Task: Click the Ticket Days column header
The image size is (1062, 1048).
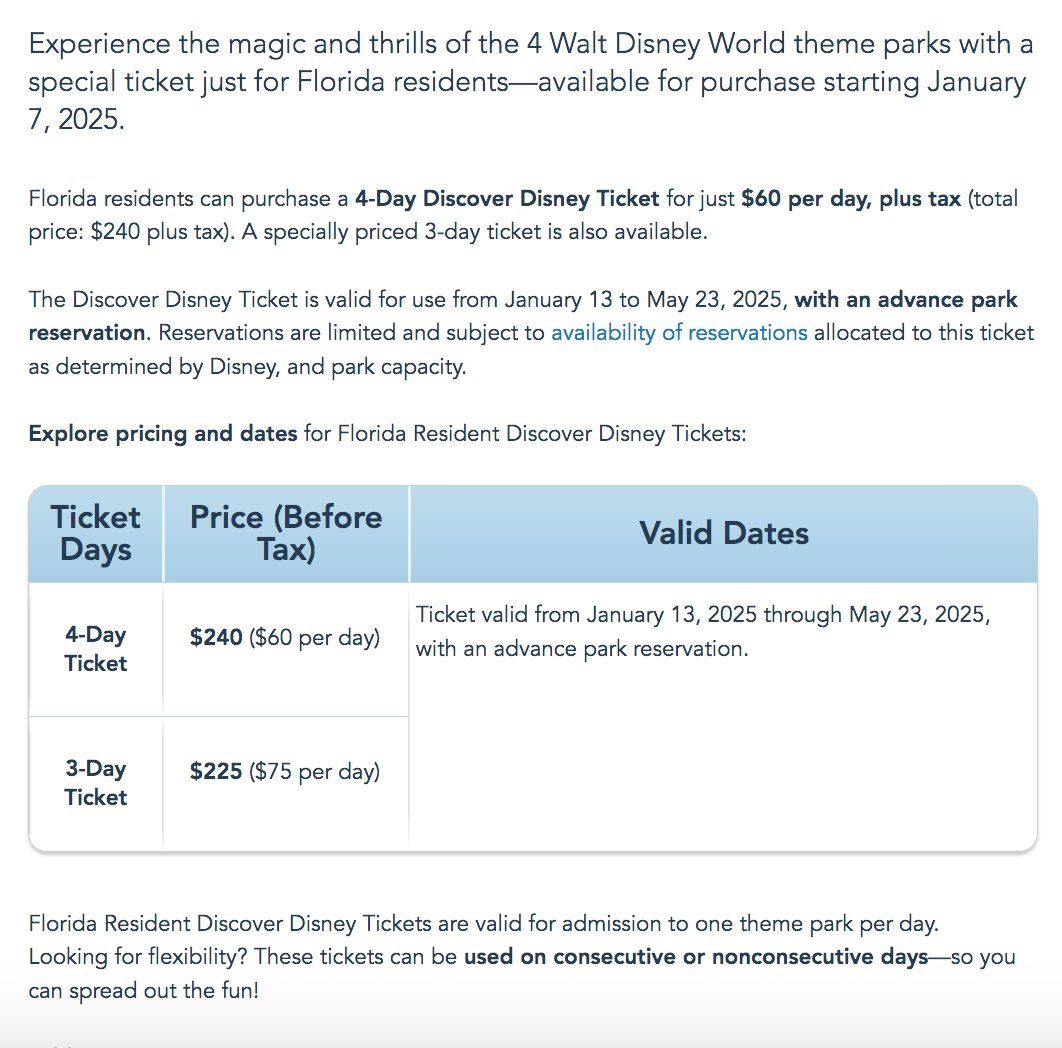Action: [x=95, y=533]
